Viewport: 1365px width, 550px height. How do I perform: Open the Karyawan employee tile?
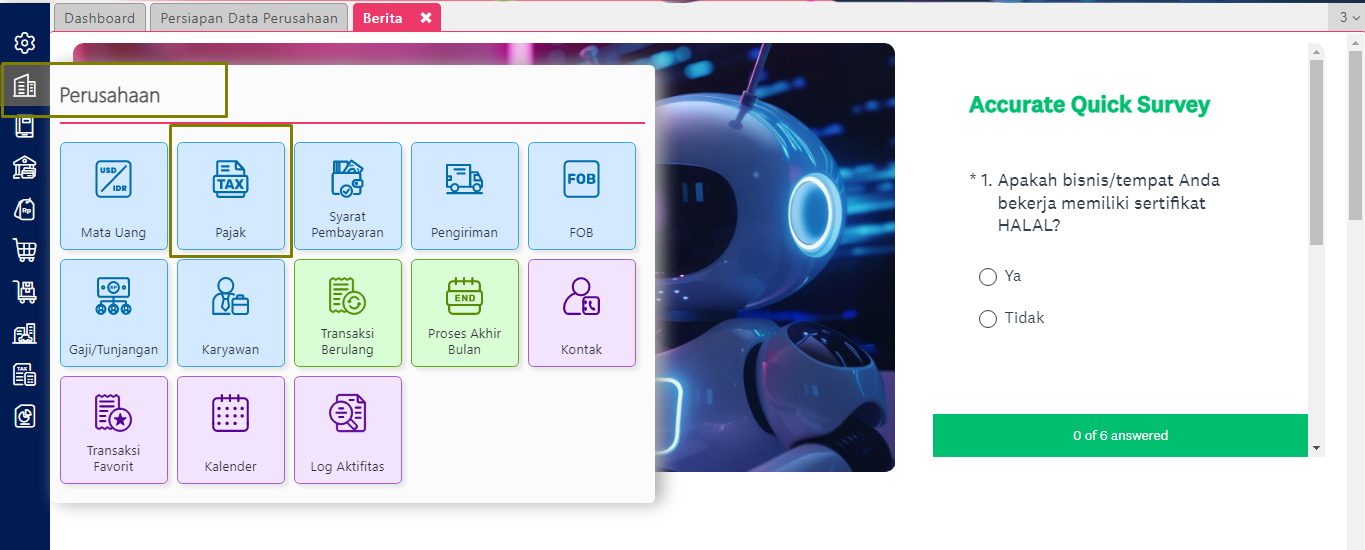(x=231, y=313)
